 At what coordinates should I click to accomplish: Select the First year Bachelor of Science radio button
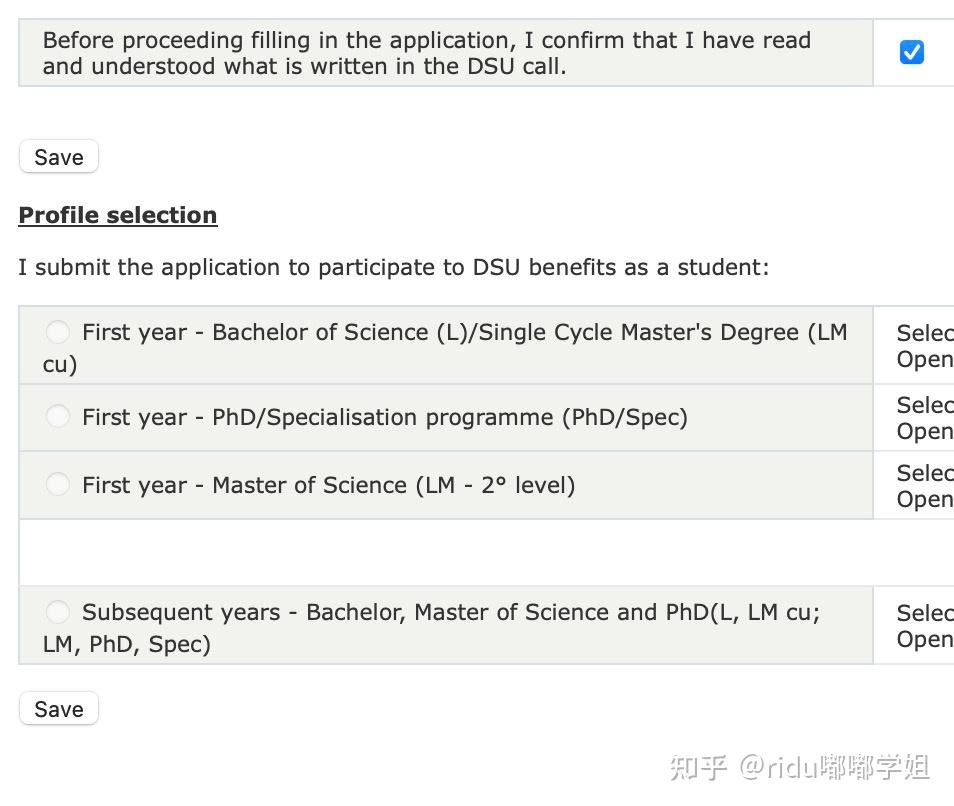click(x=58, y=332)
